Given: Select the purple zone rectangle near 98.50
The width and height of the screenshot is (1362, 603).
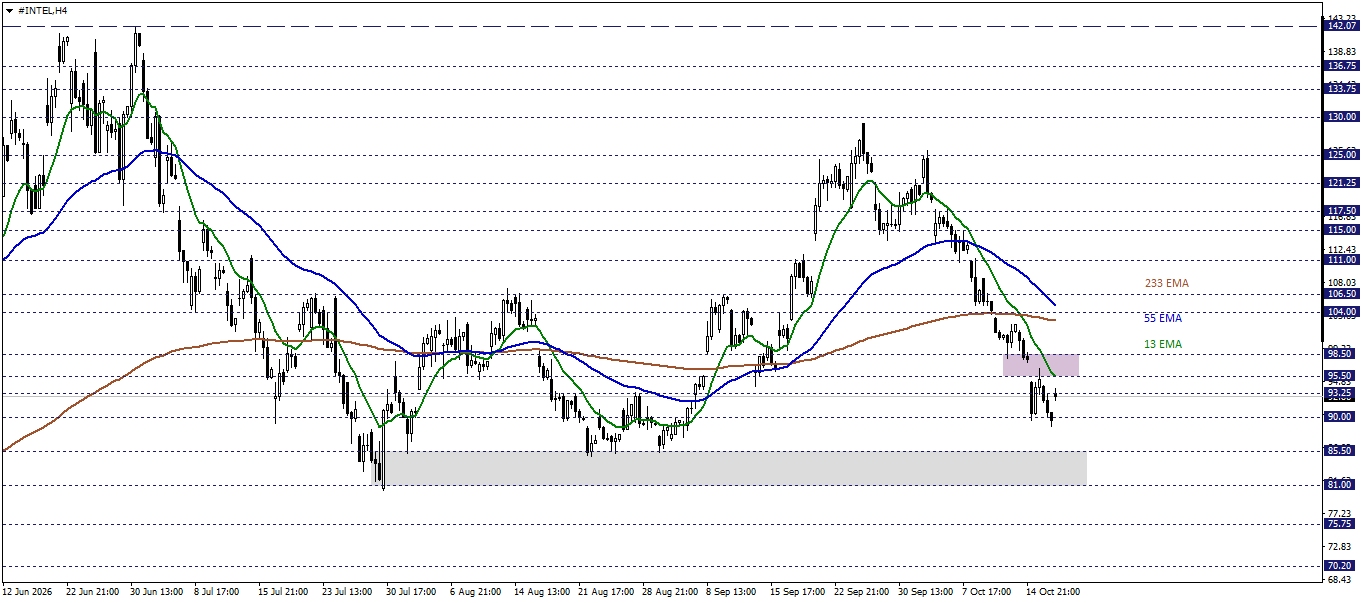Looking at the screenshot, I should 1041,365.
